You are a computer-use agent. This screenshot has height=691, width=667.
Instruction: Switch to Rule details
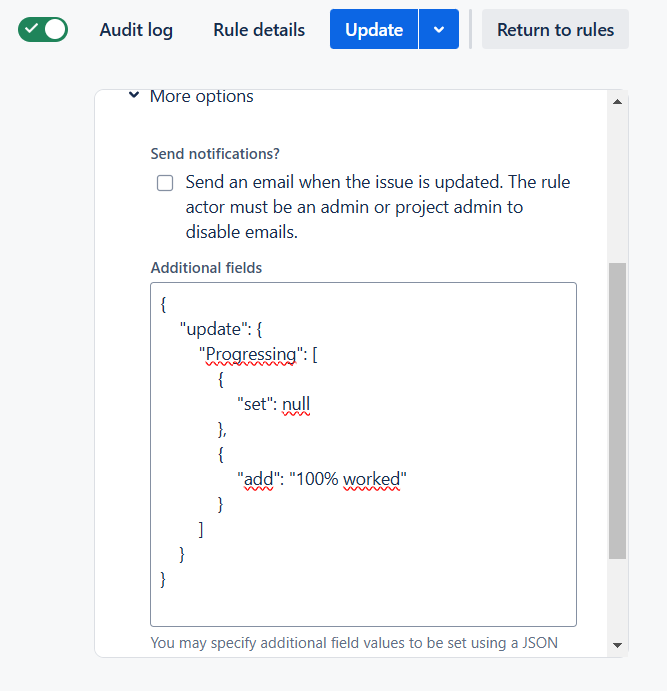(x=259, y=30)
